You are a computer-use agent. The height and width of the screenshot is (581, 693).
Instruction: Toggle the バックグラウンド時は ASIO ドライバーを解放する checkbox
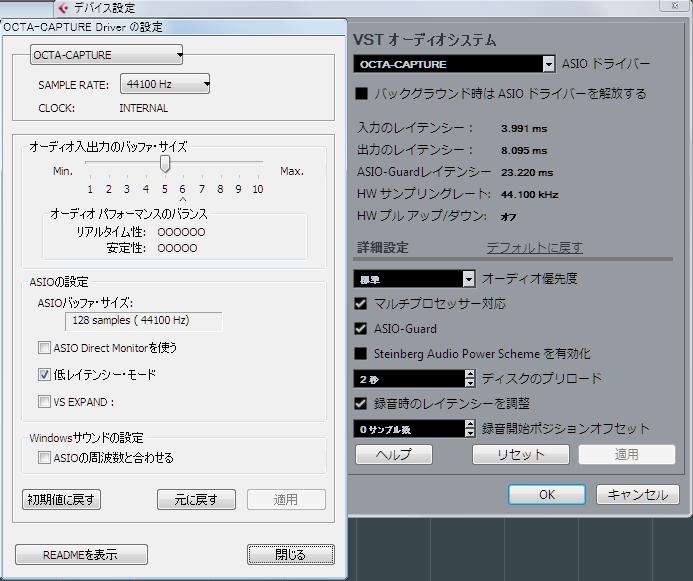[362, 94]
